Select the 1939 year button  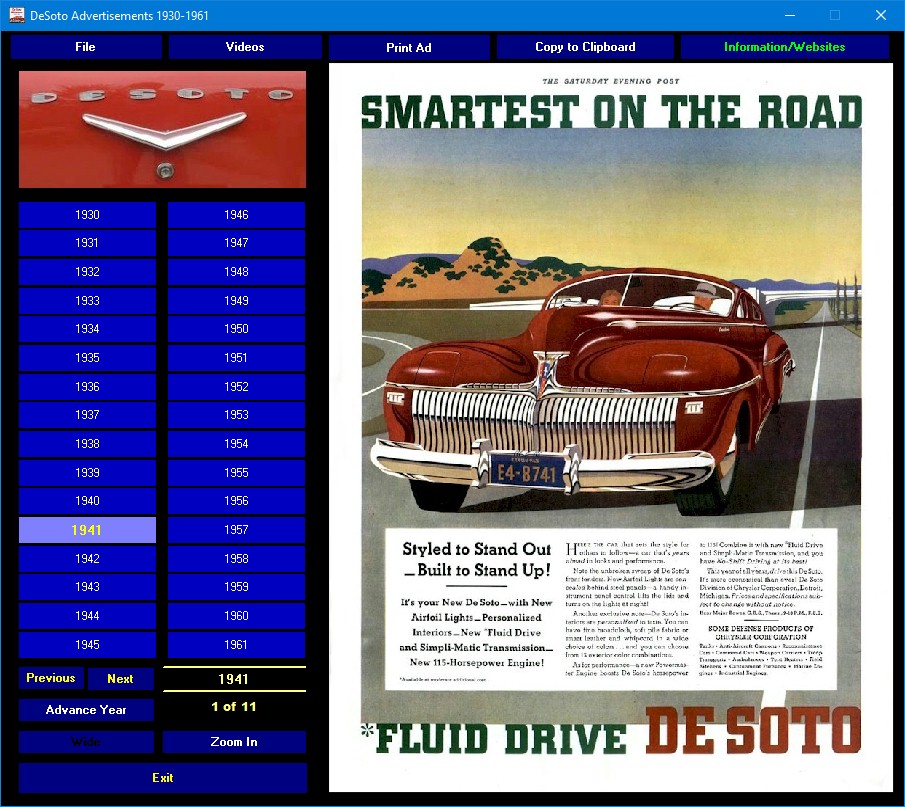pyautogui.click(x=87, y=473)
